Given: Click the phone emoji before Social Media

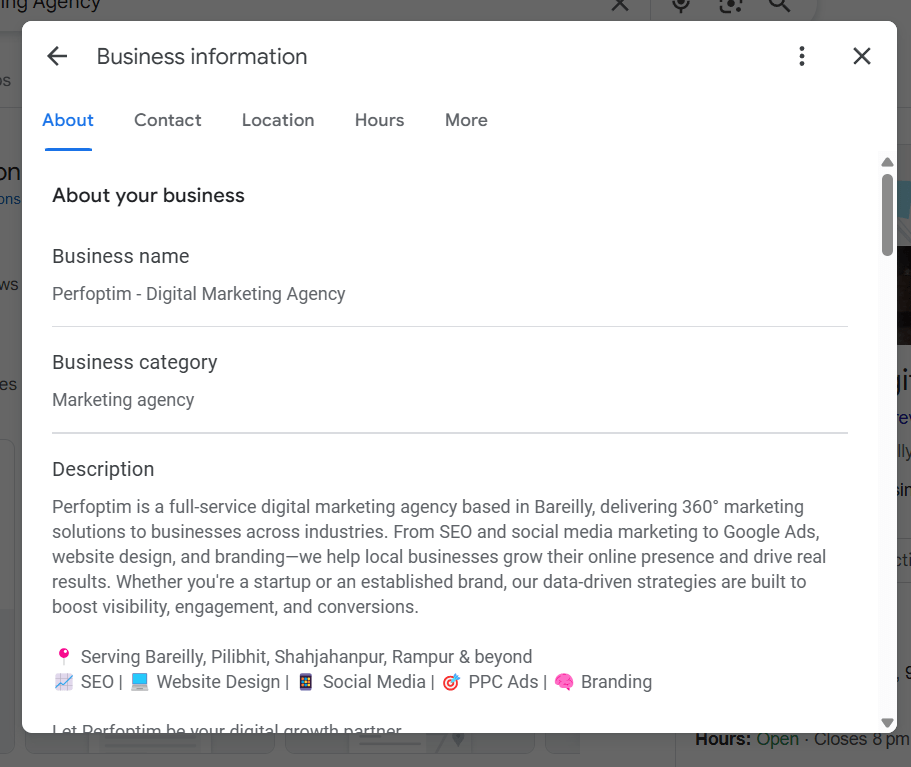Looking at the screenshot, I should pyautogui.click(x=306, y=682).
